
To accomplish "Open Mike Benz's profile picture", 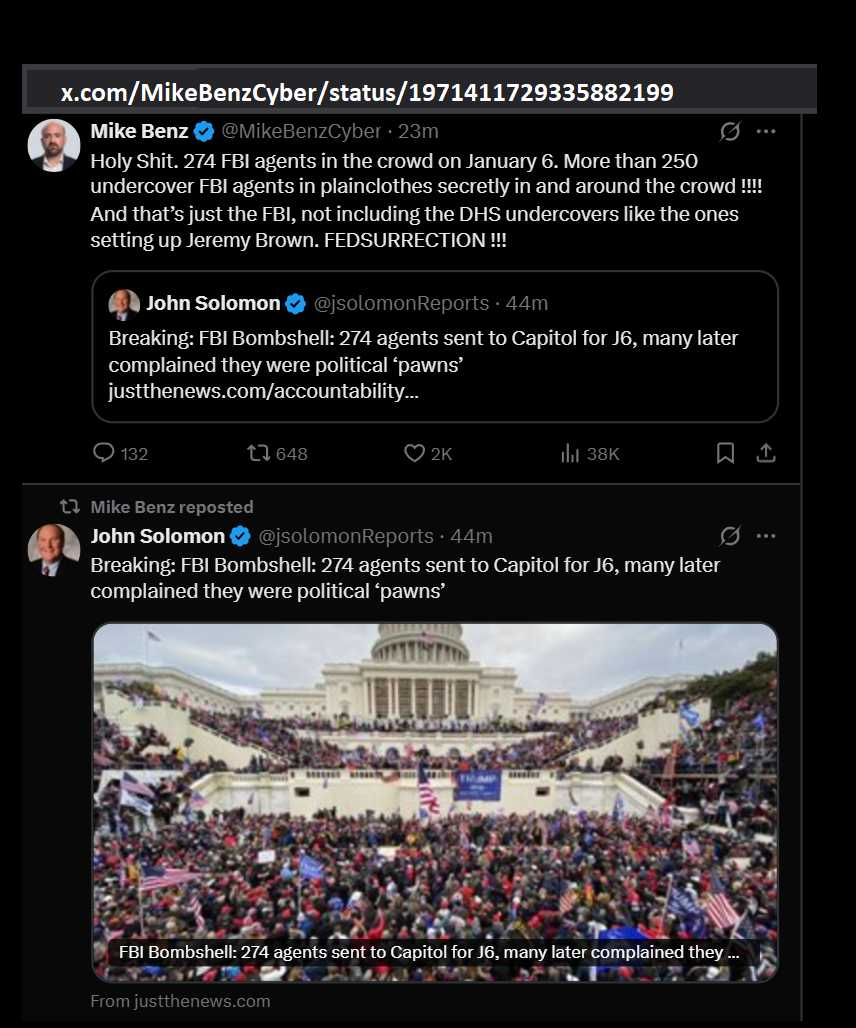I will (54, 145).
